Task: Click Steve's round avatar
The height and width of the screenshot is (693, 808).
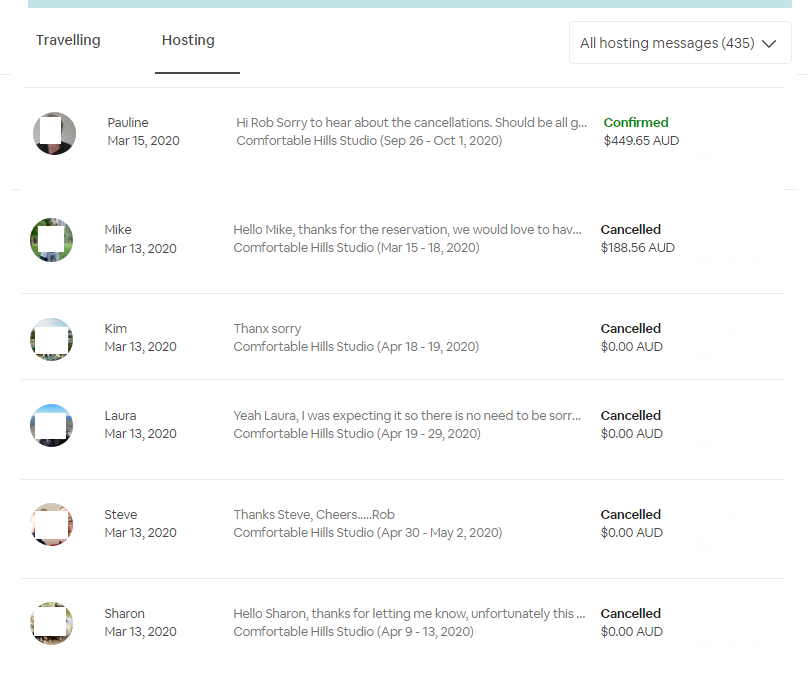Action: tap(51, 524)
